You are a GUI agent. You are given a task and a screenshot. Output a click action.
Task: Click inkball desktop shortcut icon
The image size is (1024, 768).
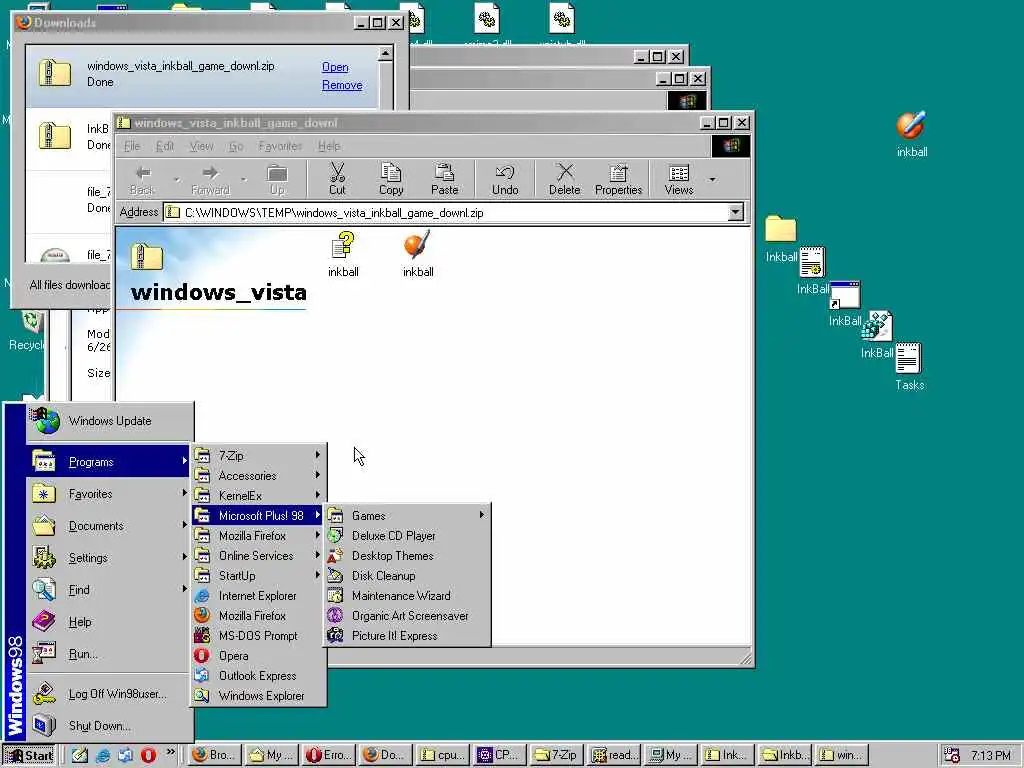(x=911, y=134)
